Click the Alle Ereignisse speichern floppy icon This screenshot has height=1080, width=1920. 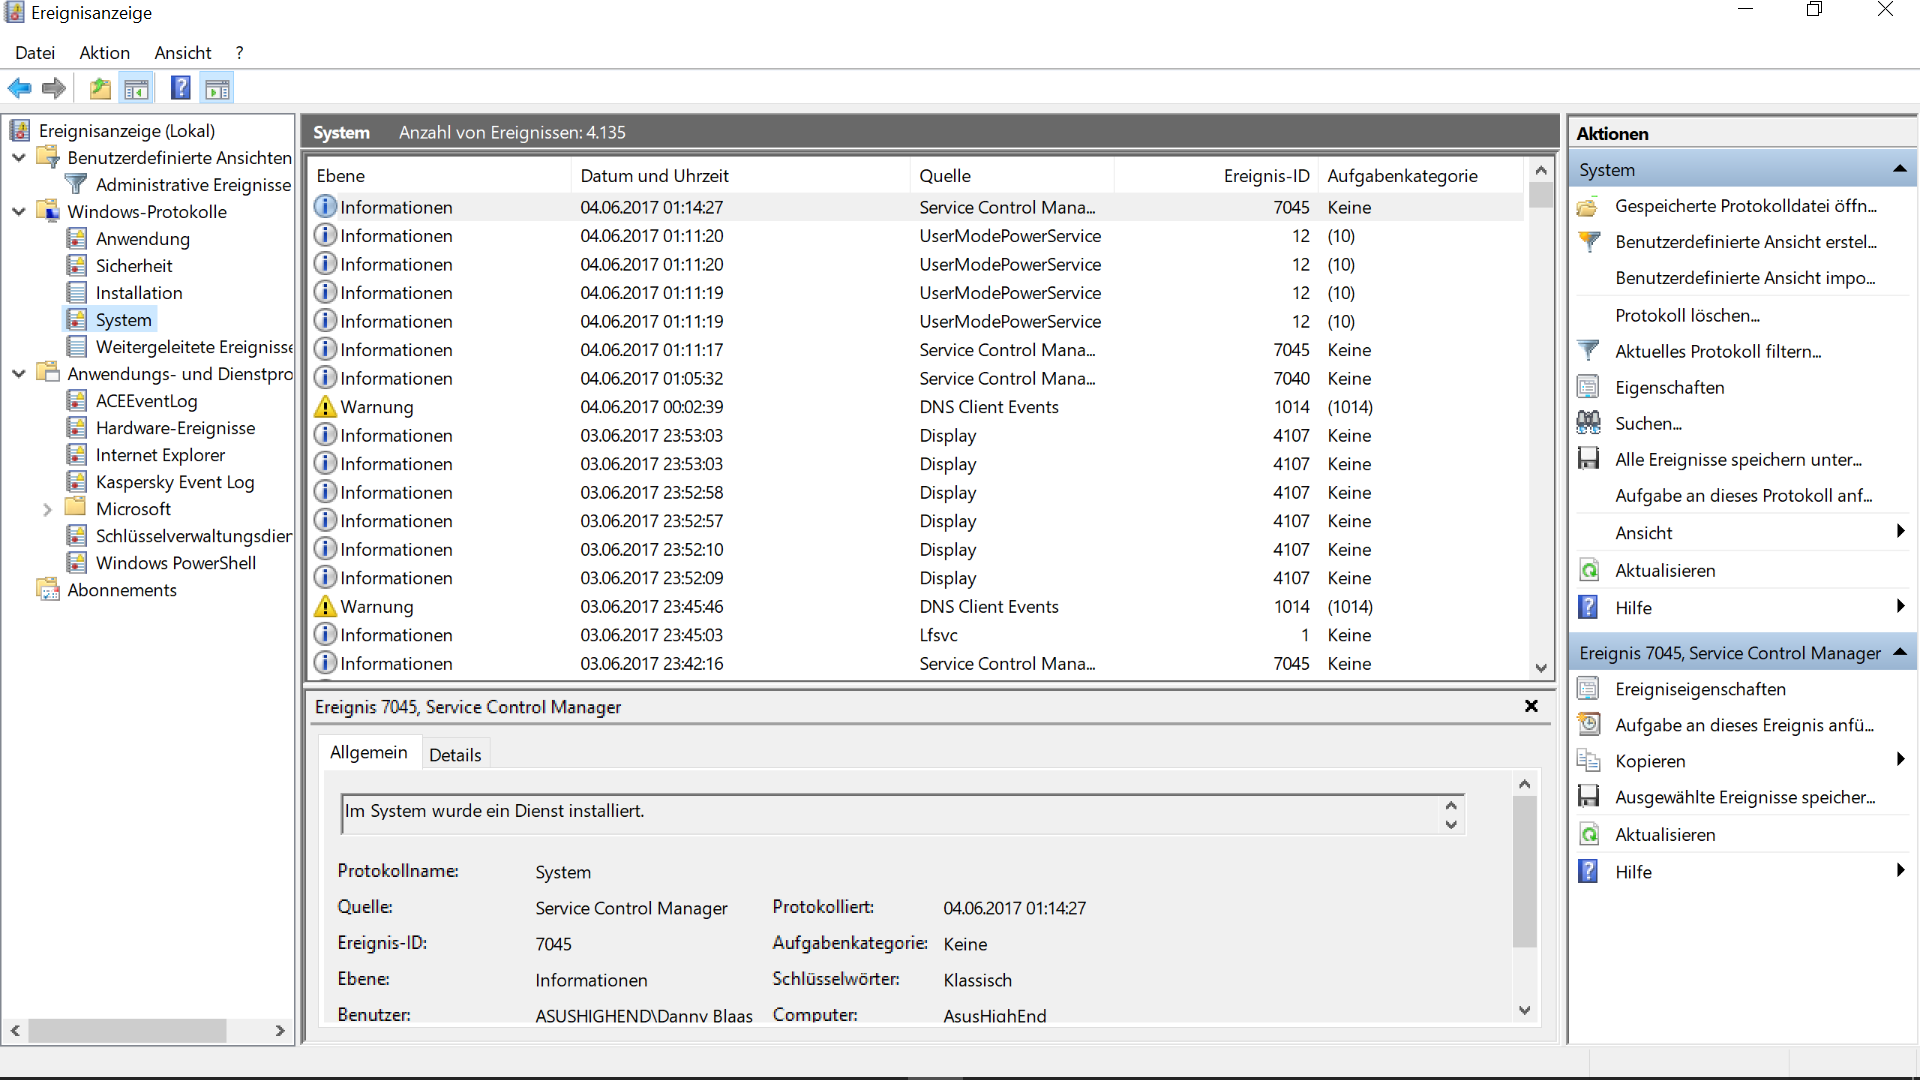(x=1588, y=459)
